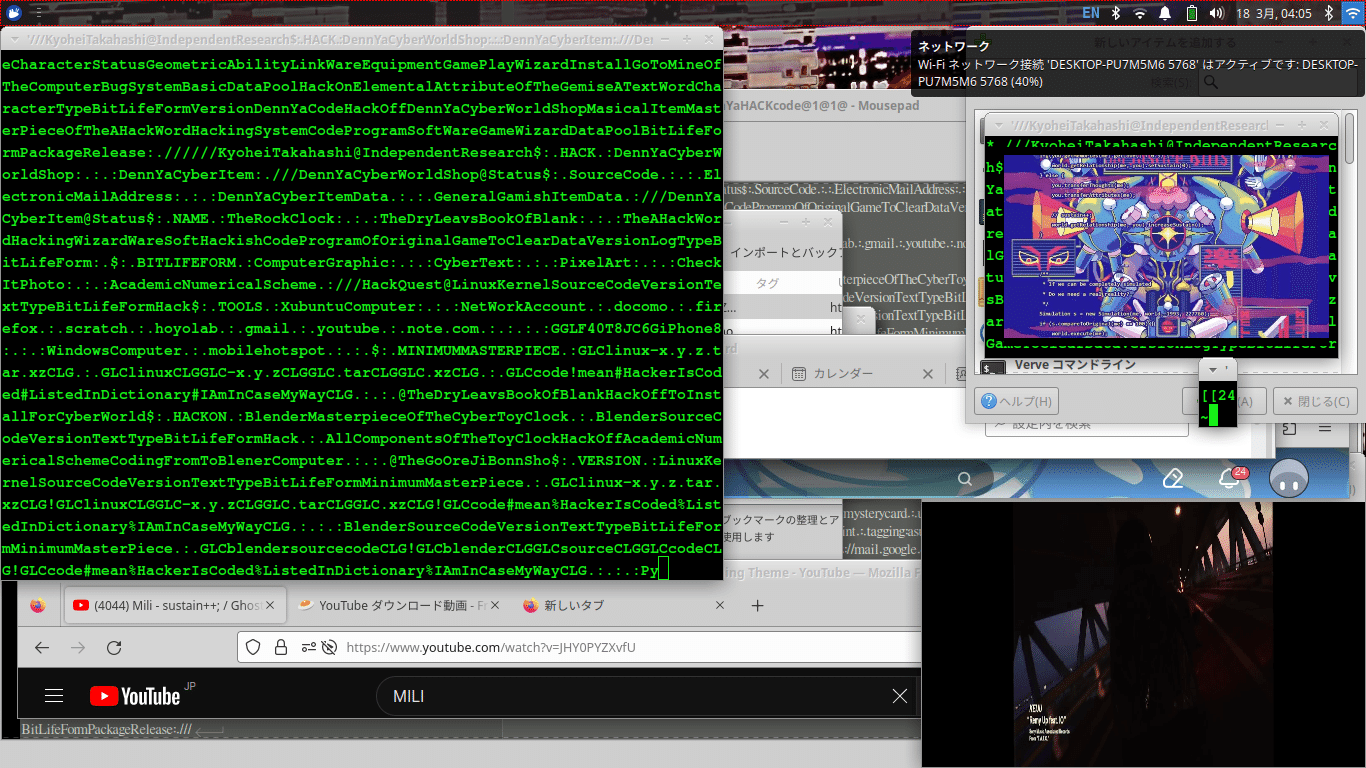
Task: Click the calendar icon on the カレンダー tab
Action: [x=799, y=374]
